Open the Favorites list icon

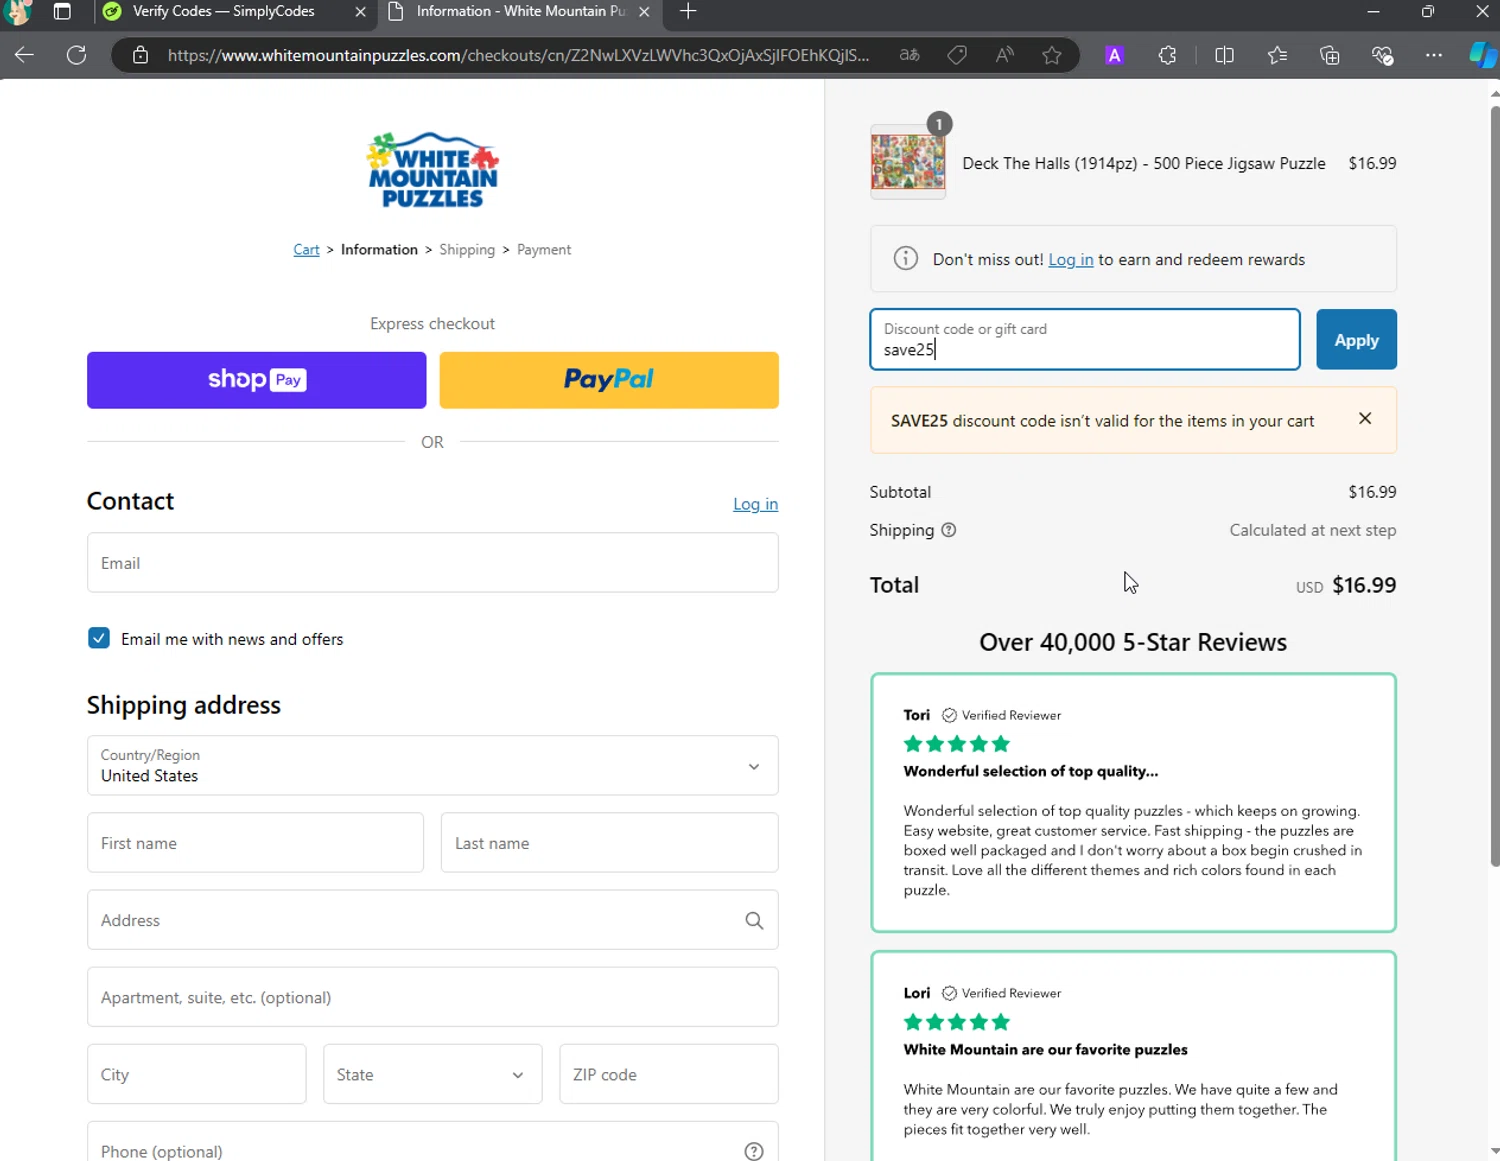[1277, 55]
